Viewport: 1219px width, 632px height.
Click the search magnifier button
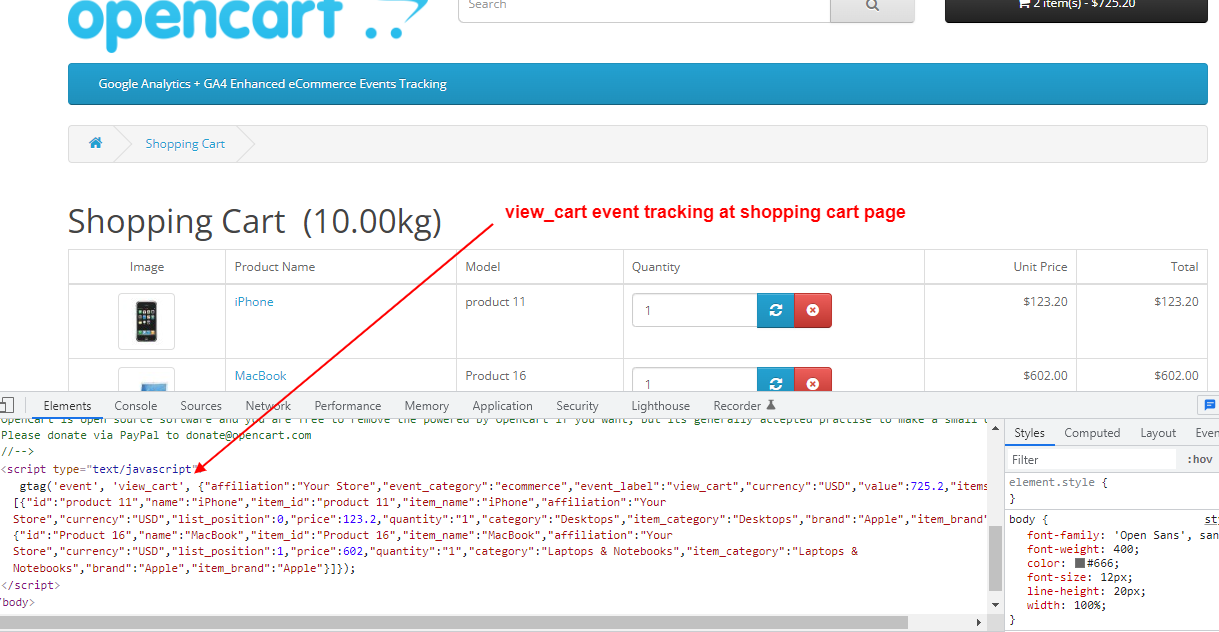click(872, 8)
